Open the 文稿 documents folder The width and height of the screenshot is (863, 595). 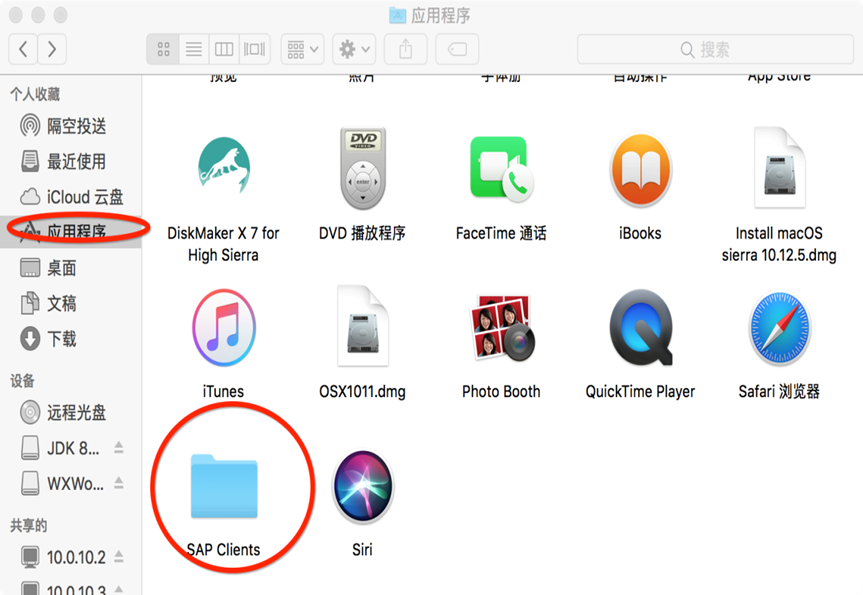coord(70,303)
